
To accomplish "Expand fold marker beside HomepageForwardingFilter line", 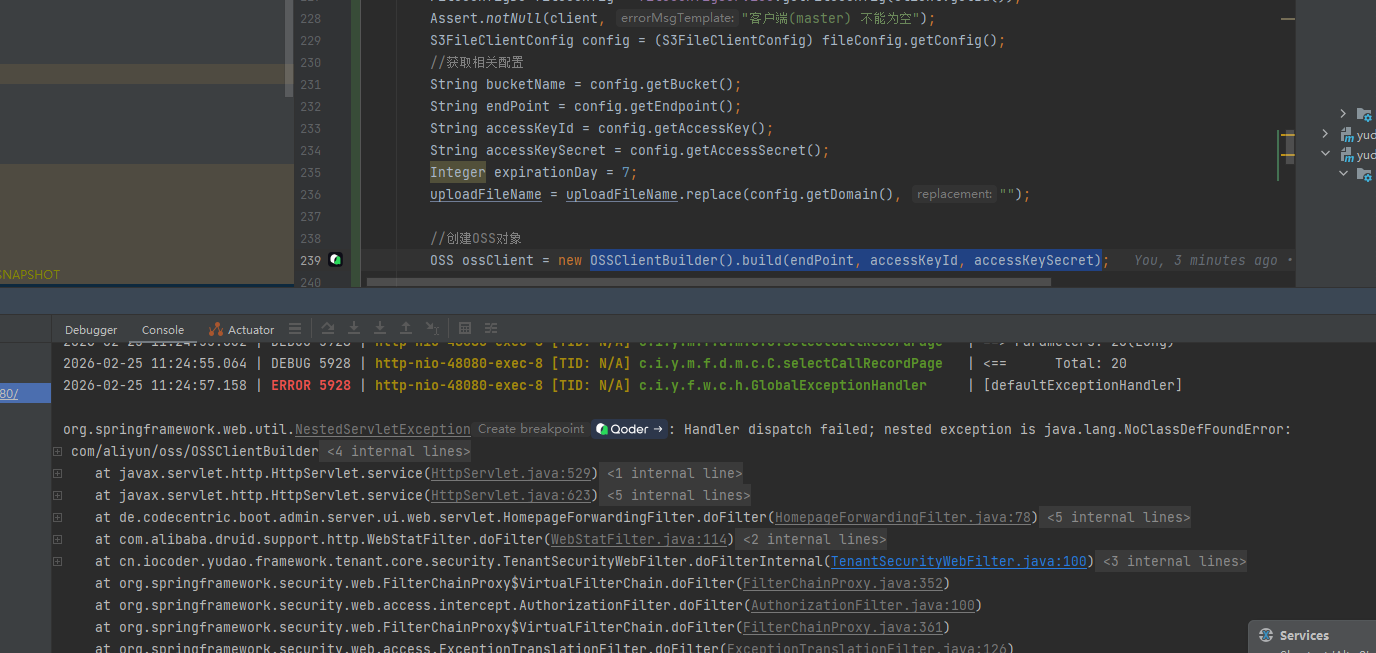I will point(58,518).
